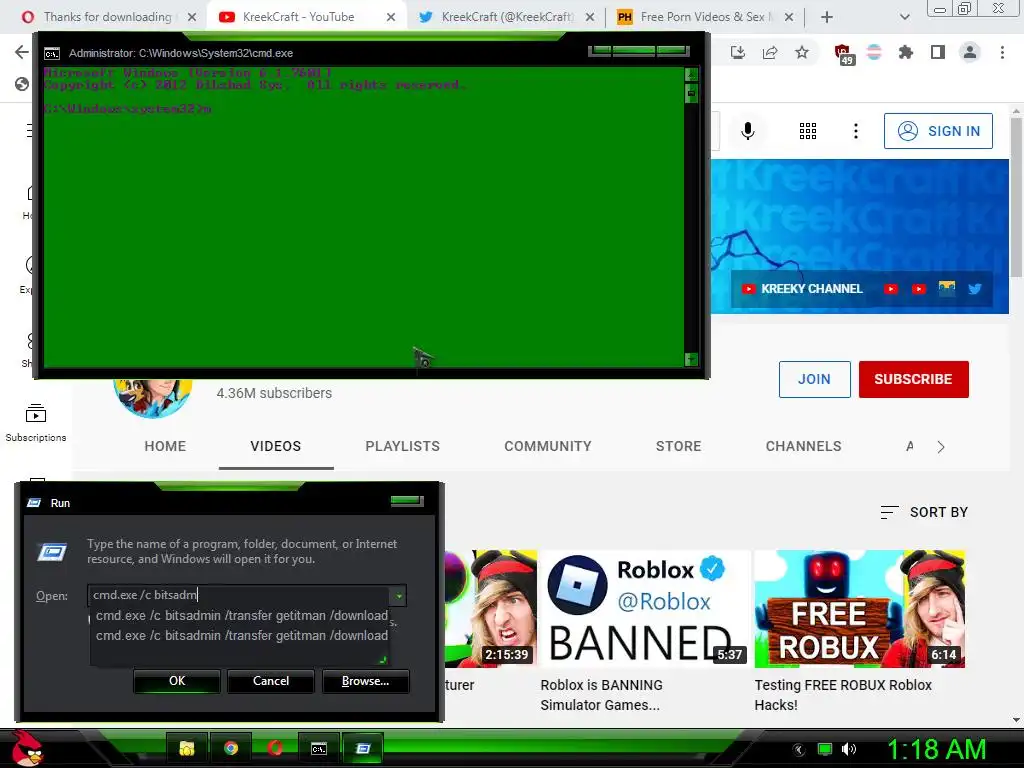This screenshot has height=768, width=1024.
Task: Click the Angry Birds start button
Action: click(25, 748)
